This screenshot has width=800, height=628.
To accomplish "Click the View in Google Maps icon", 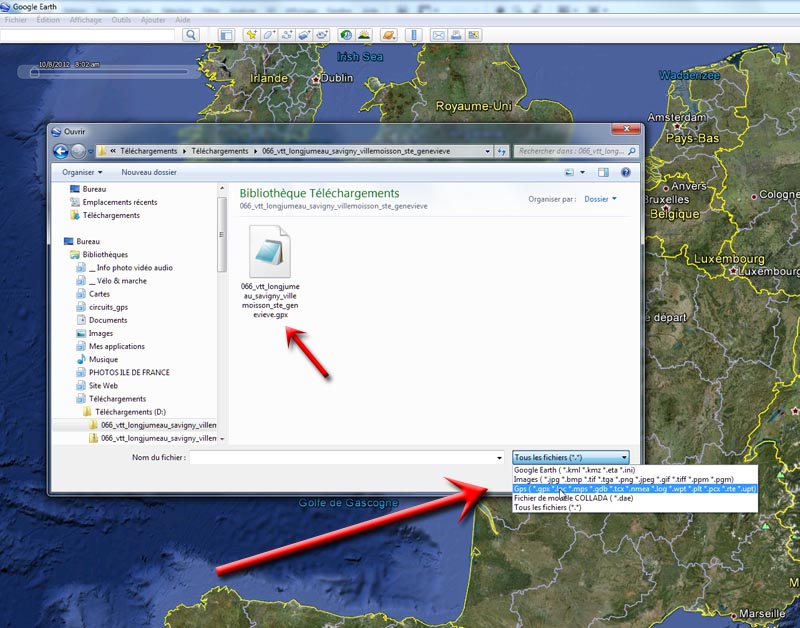I will pyautogui.click(x=473, y=35).
